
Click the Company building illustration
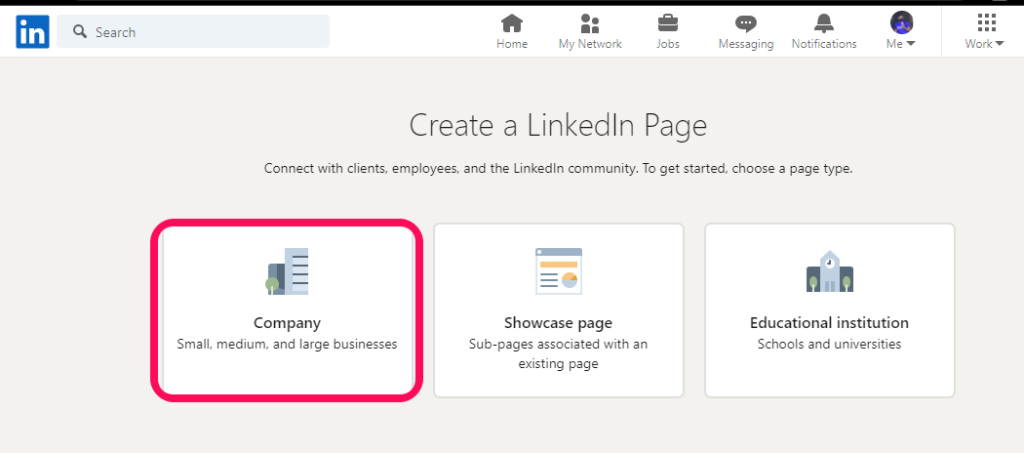287,272
